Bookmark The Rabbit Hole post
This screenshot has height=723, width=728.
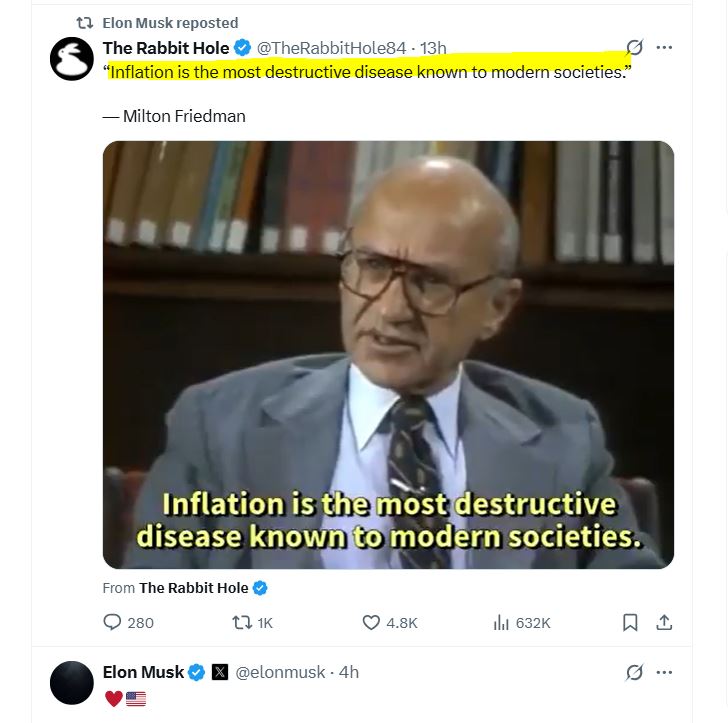pyautogui.click(x=630, y=622)
